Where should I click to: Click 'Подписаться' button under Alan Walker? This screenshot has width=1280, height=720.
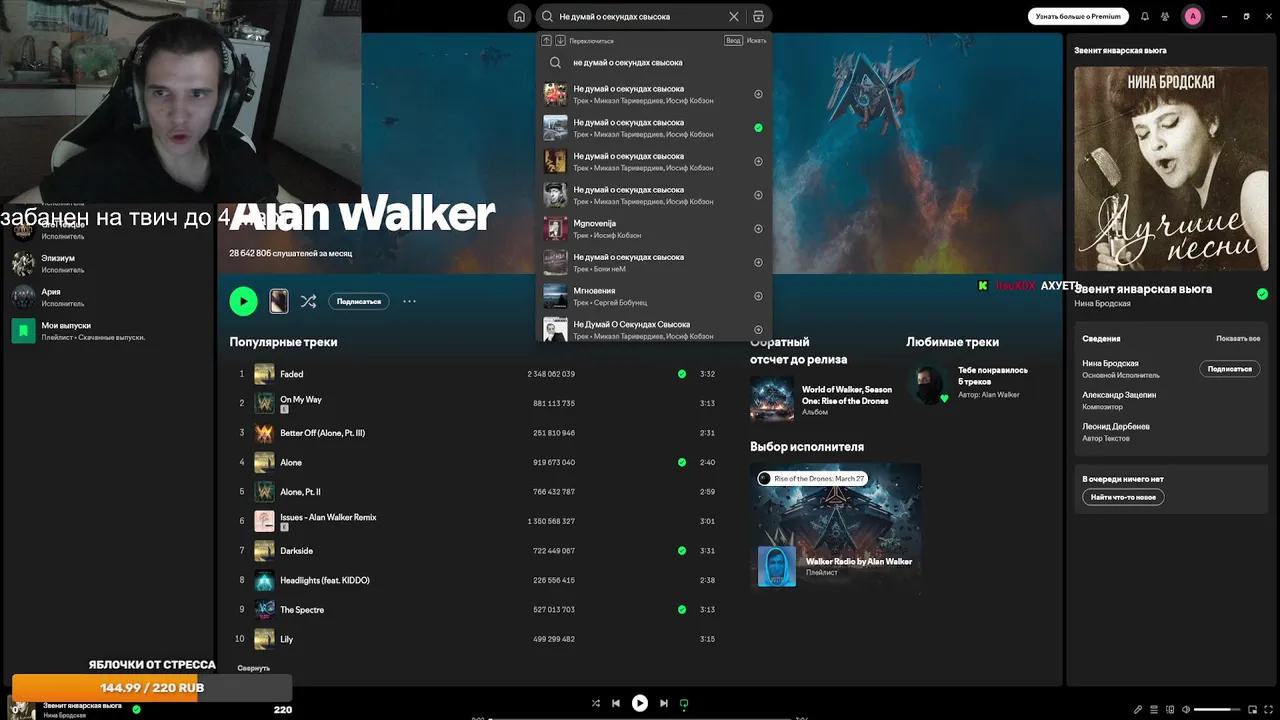pos(359,301)
